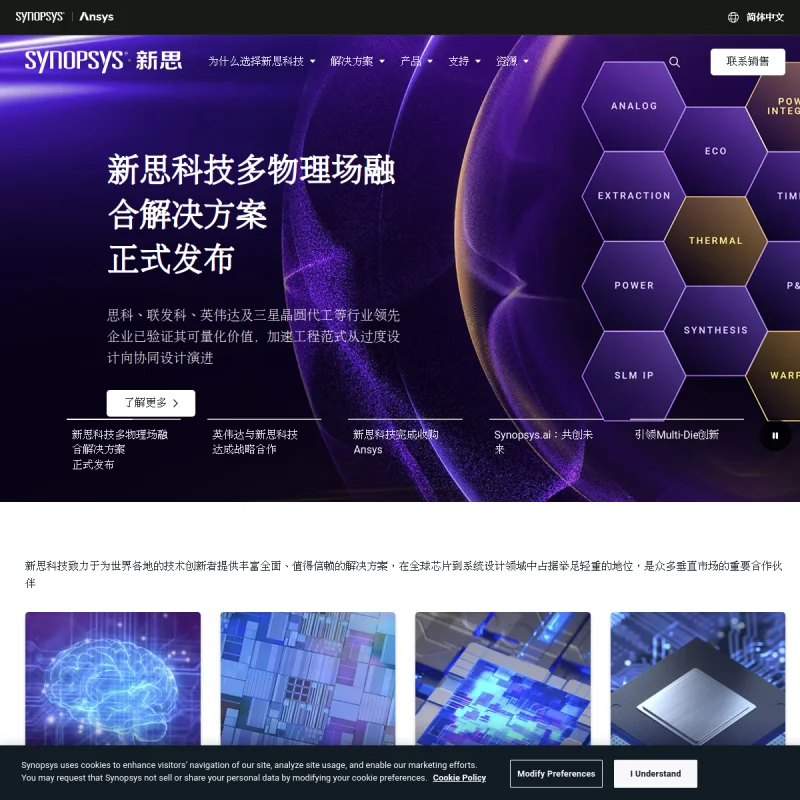
Task: Click the Modify Preferences button
Action: pyautogui.click(x=556, y=773)
